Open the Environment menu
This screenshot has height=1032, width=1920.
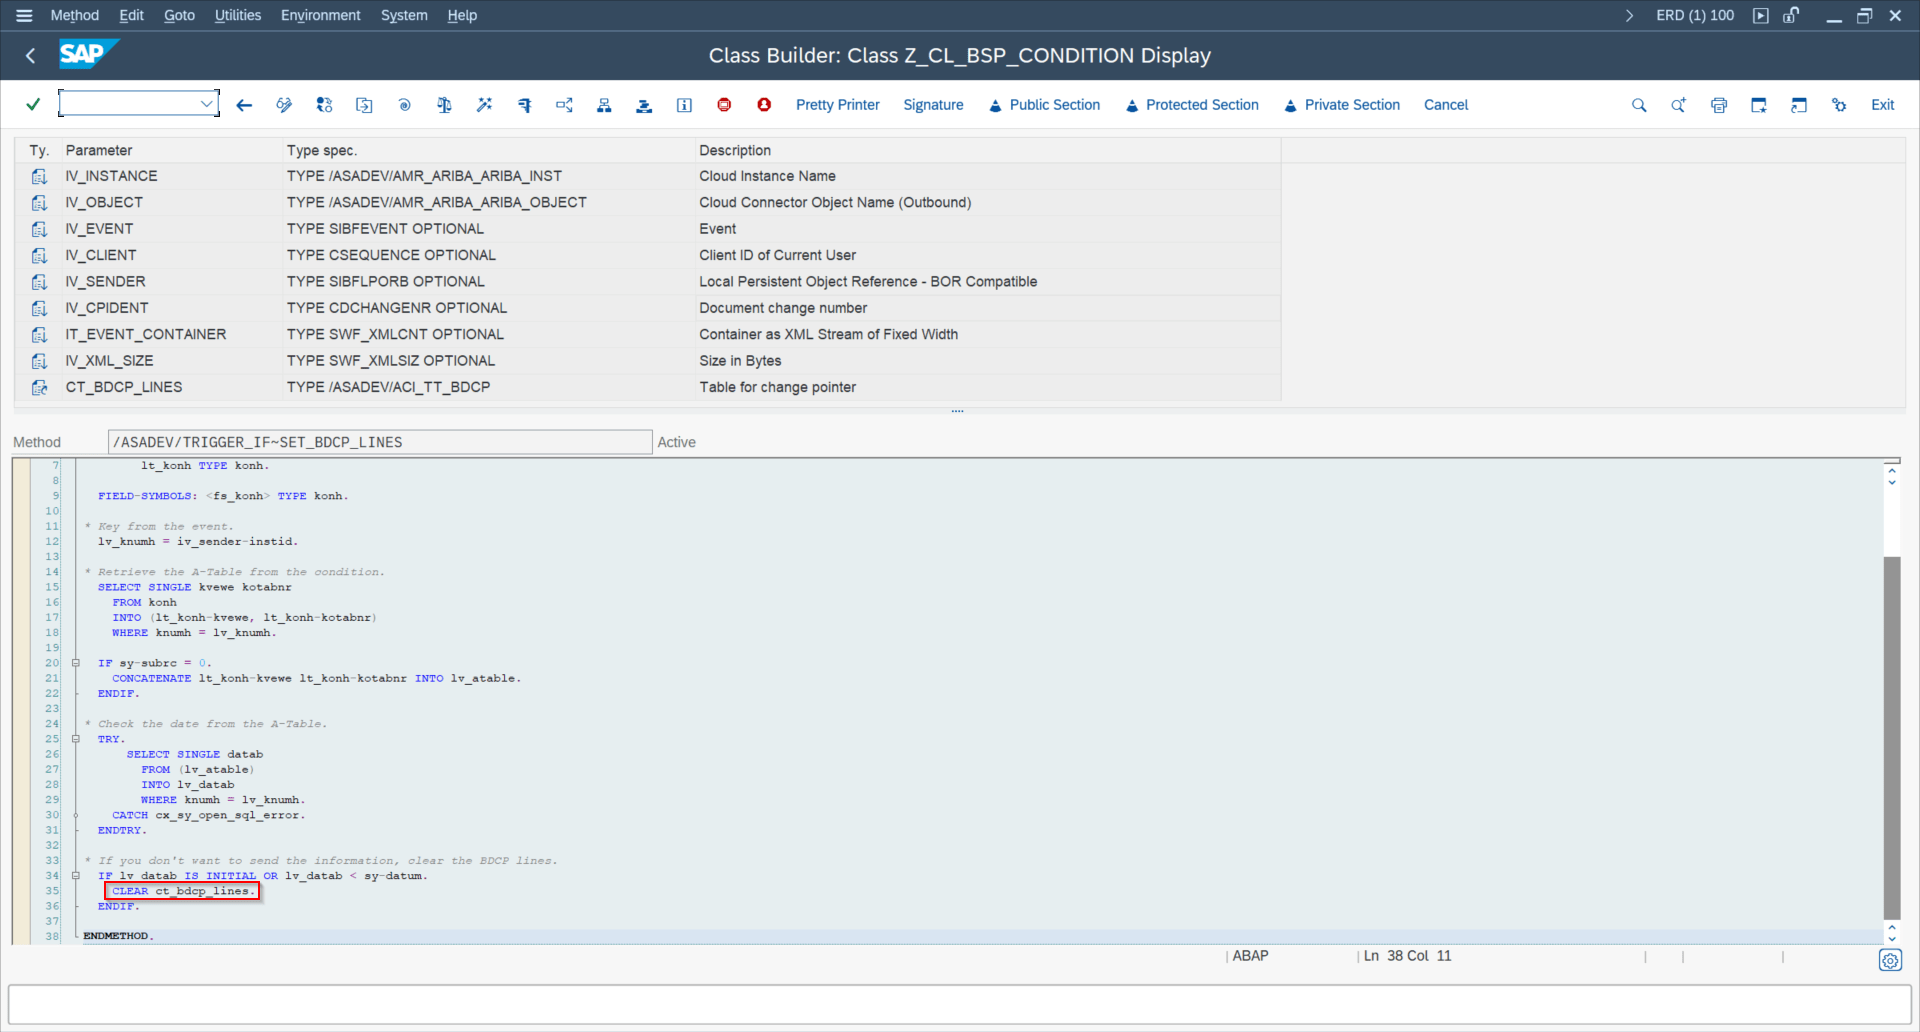coord(320,15)
